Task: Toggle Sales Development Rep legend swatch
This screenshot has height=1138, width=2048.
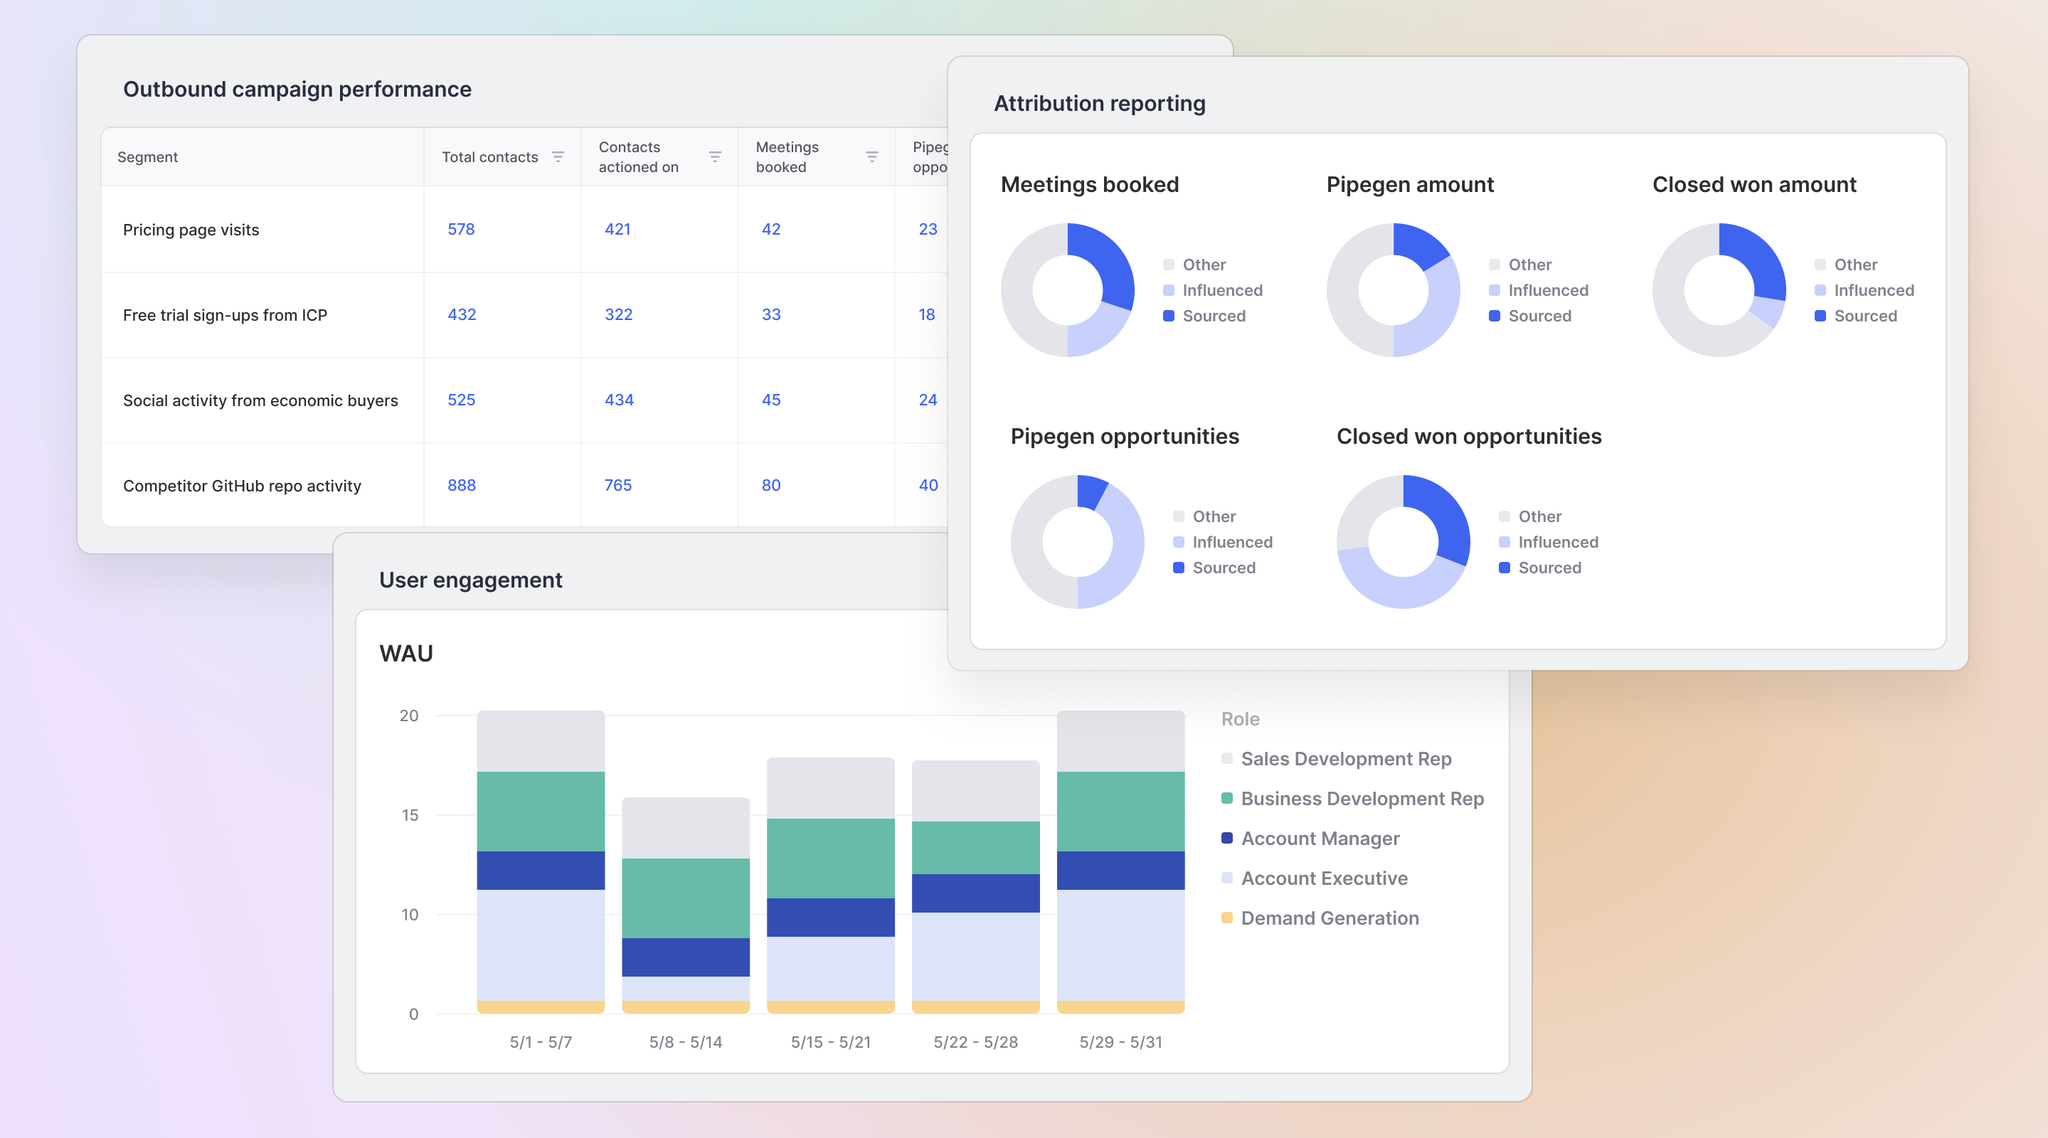Action: click(x=1227, y=759)
